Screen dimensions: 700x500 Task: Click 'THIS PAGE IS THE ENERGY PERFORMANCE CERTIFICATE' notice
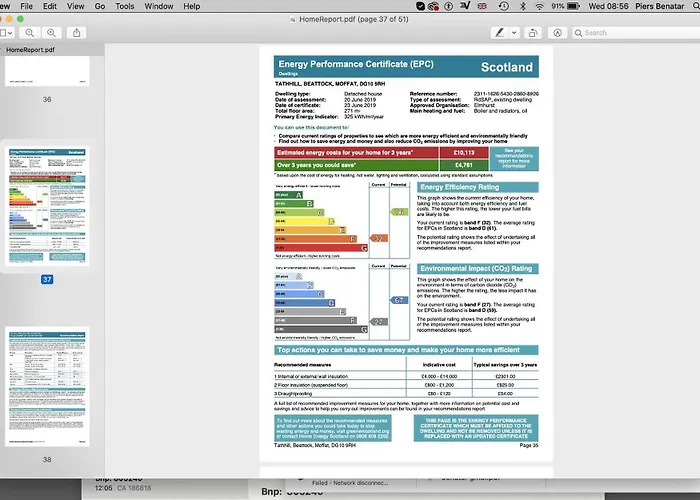click(x=476, y=428)
